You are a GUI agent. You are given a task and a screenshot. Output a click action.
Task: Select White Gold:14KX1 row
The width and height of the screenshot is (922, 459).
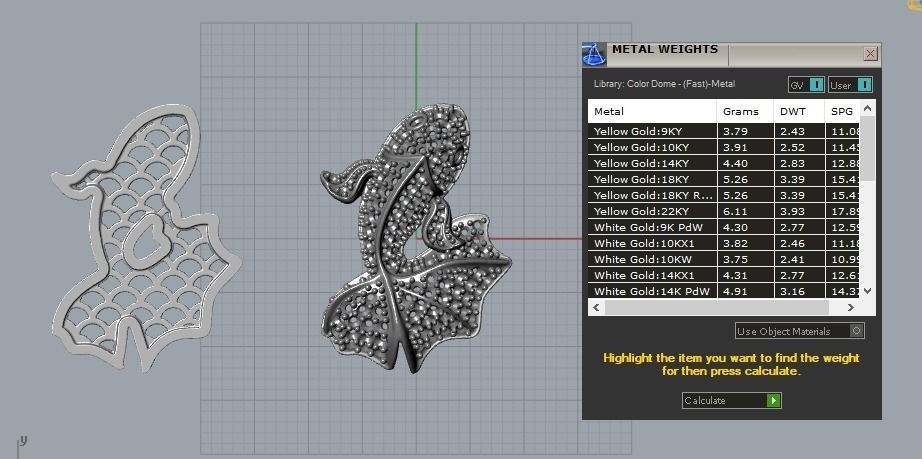pos(724,275)
